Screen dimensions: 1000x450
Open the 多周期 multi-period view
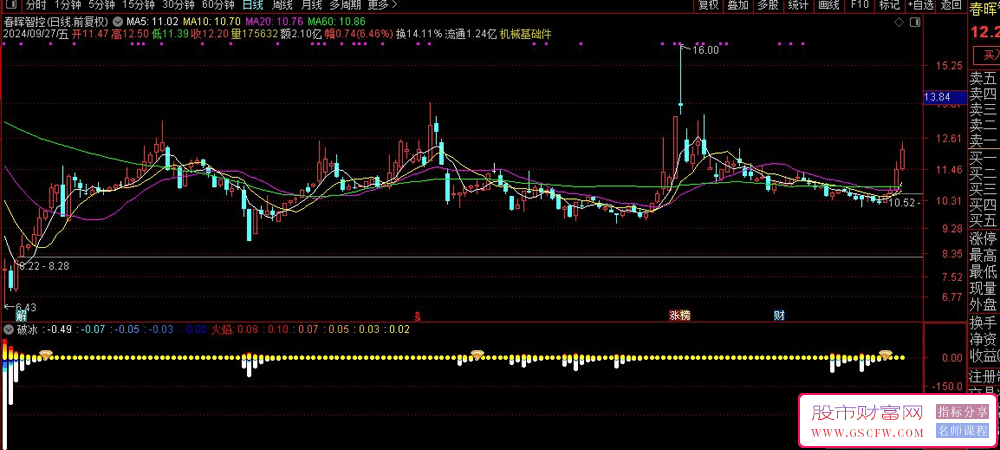pos(345,5)
